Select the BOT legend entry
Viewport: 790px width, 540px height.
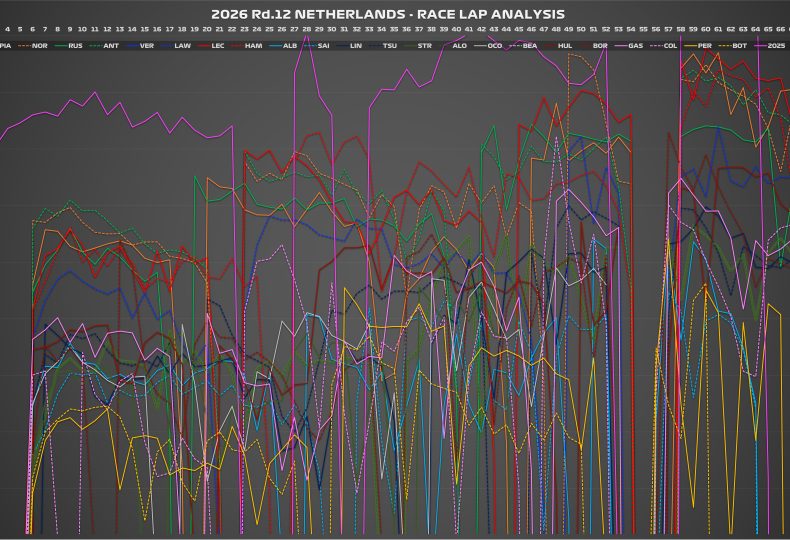coord(733,46)
